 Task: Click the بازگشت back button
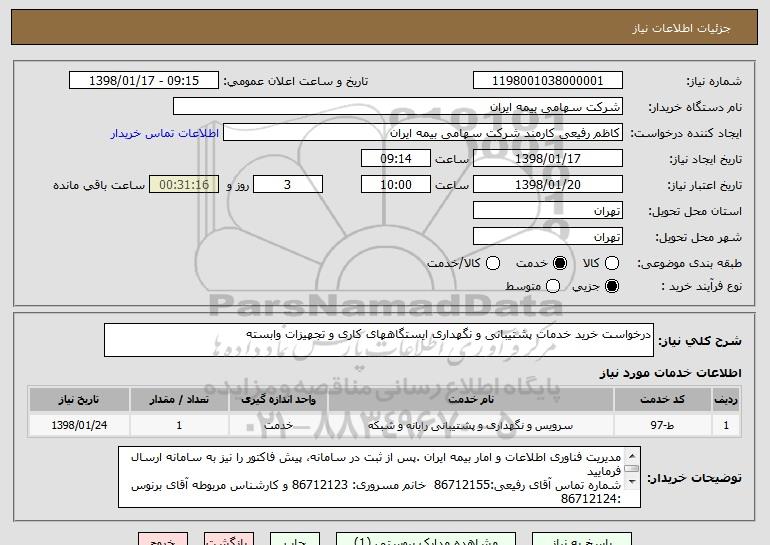[229, 539]
